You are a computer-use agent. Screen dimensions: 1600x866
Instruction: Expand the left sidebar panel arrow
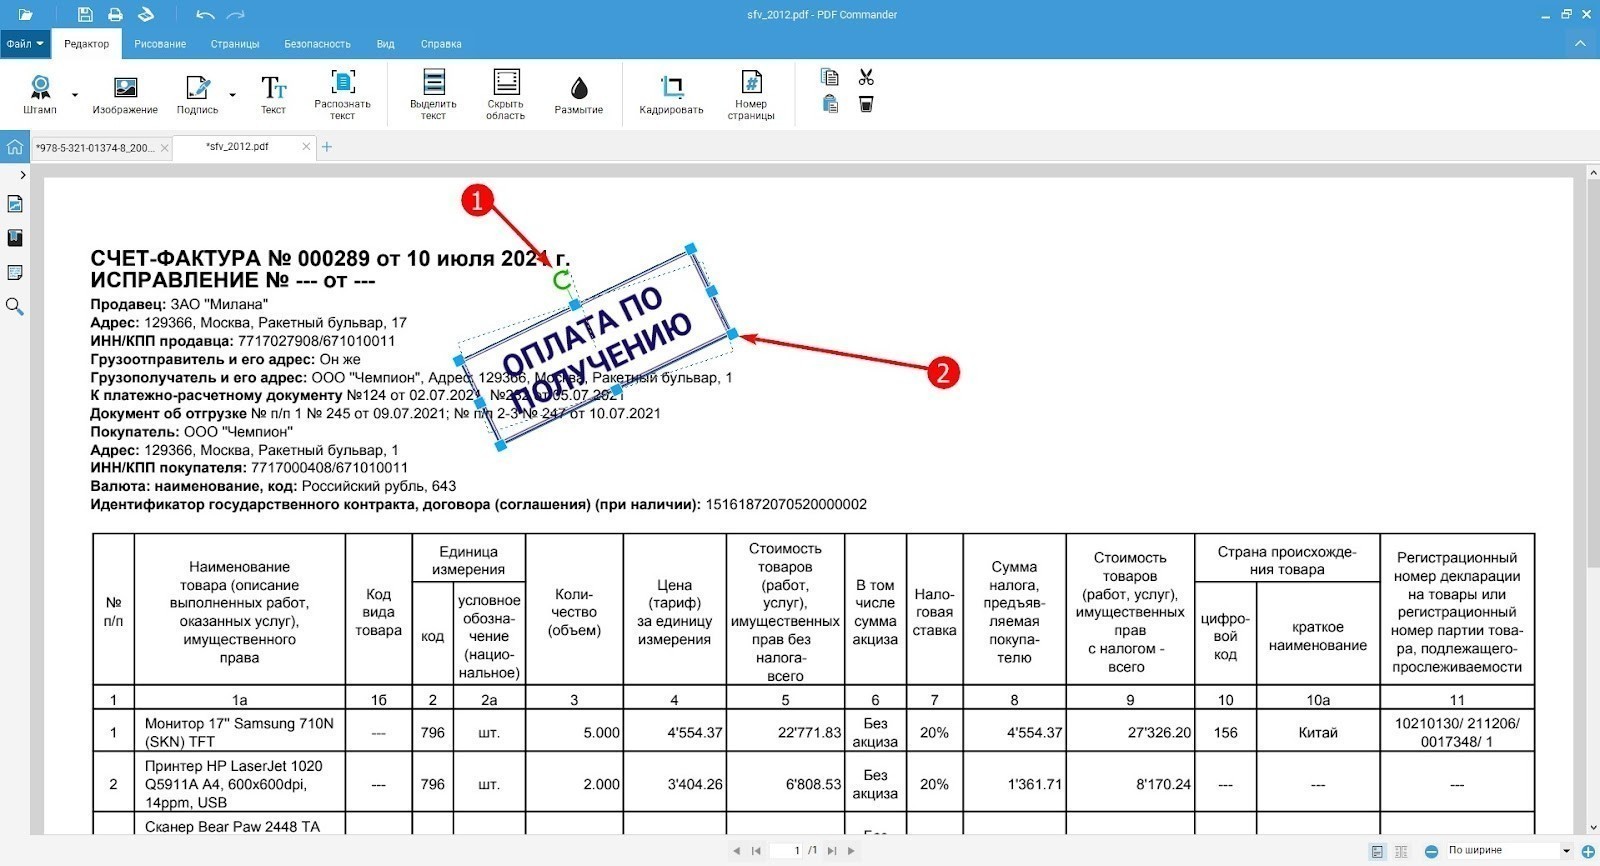pyautogui.click(x=22, y=175)
